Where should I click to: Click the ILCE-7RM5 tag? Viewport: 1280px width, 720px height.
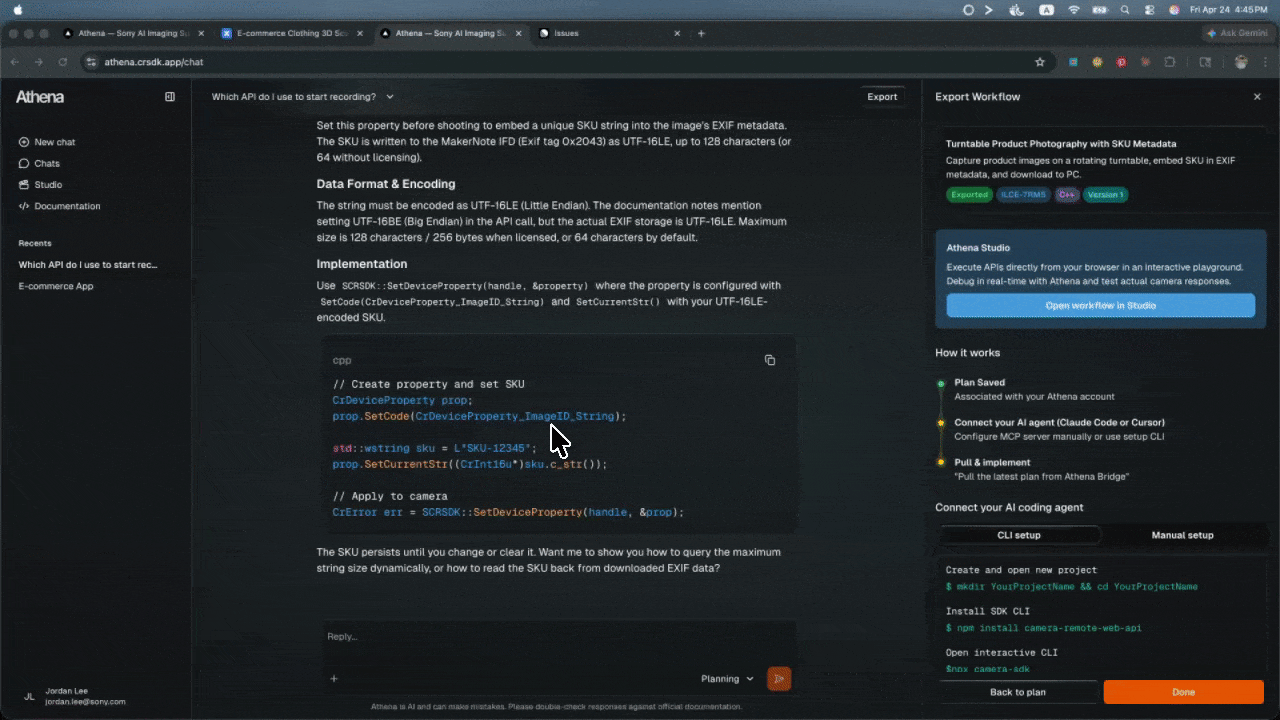pyautogui.click(x=1023, y=195)
